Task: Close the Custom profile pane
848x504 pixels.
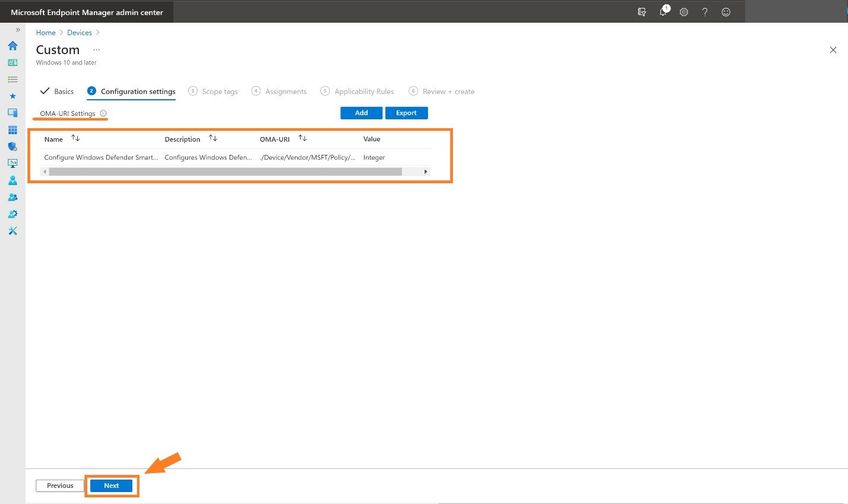Action: click(833, 50)
